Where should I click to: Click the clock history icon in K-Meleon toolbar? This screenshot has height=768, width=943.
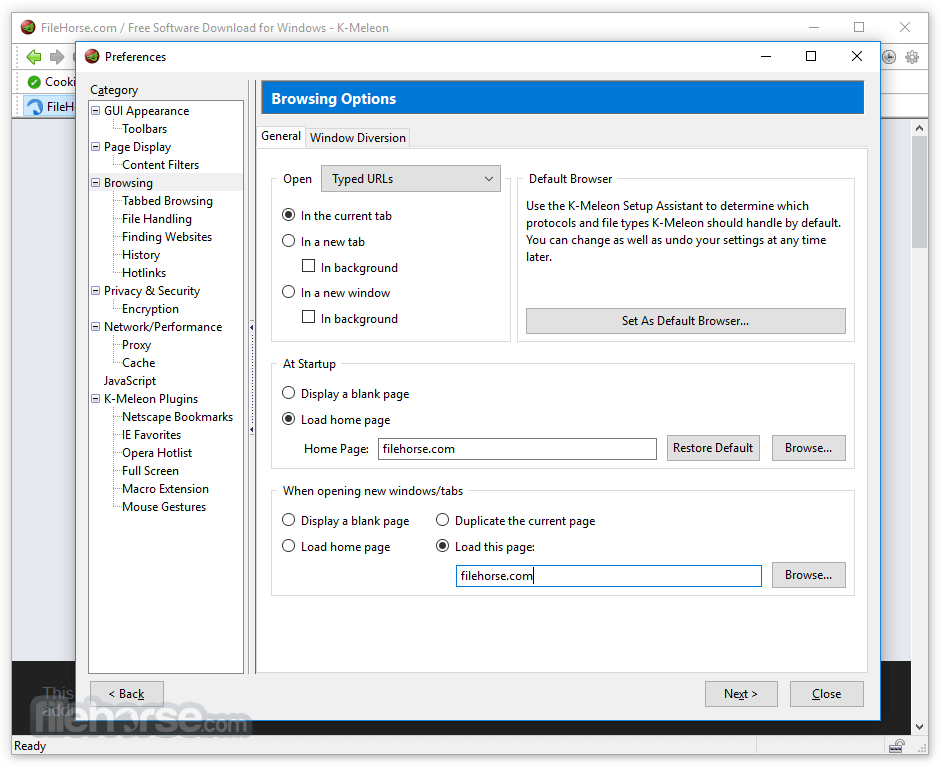point(889,57)
